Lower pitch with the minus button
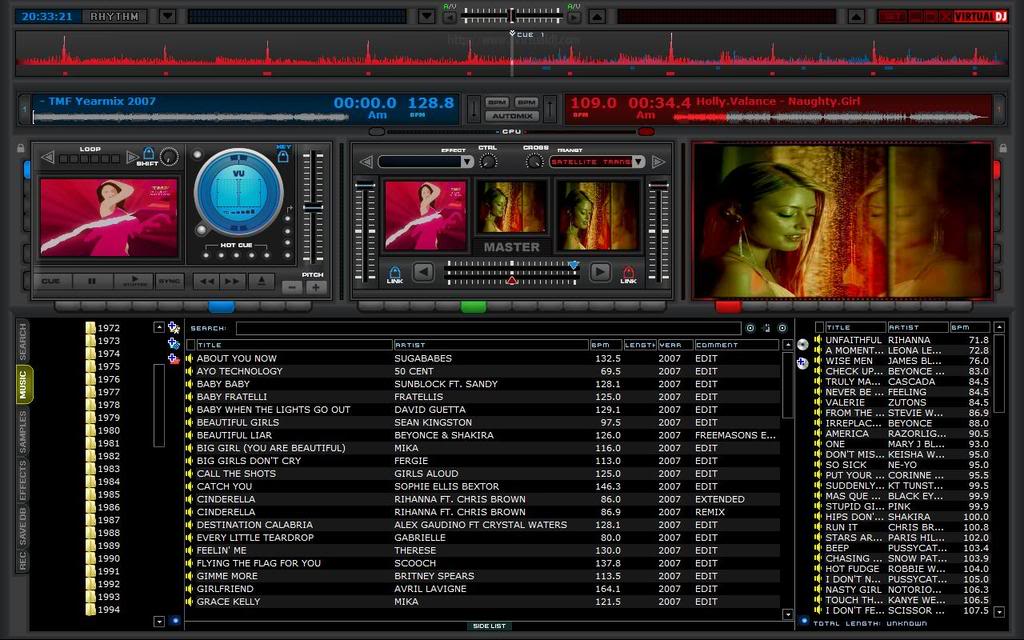 click(293, 287)
